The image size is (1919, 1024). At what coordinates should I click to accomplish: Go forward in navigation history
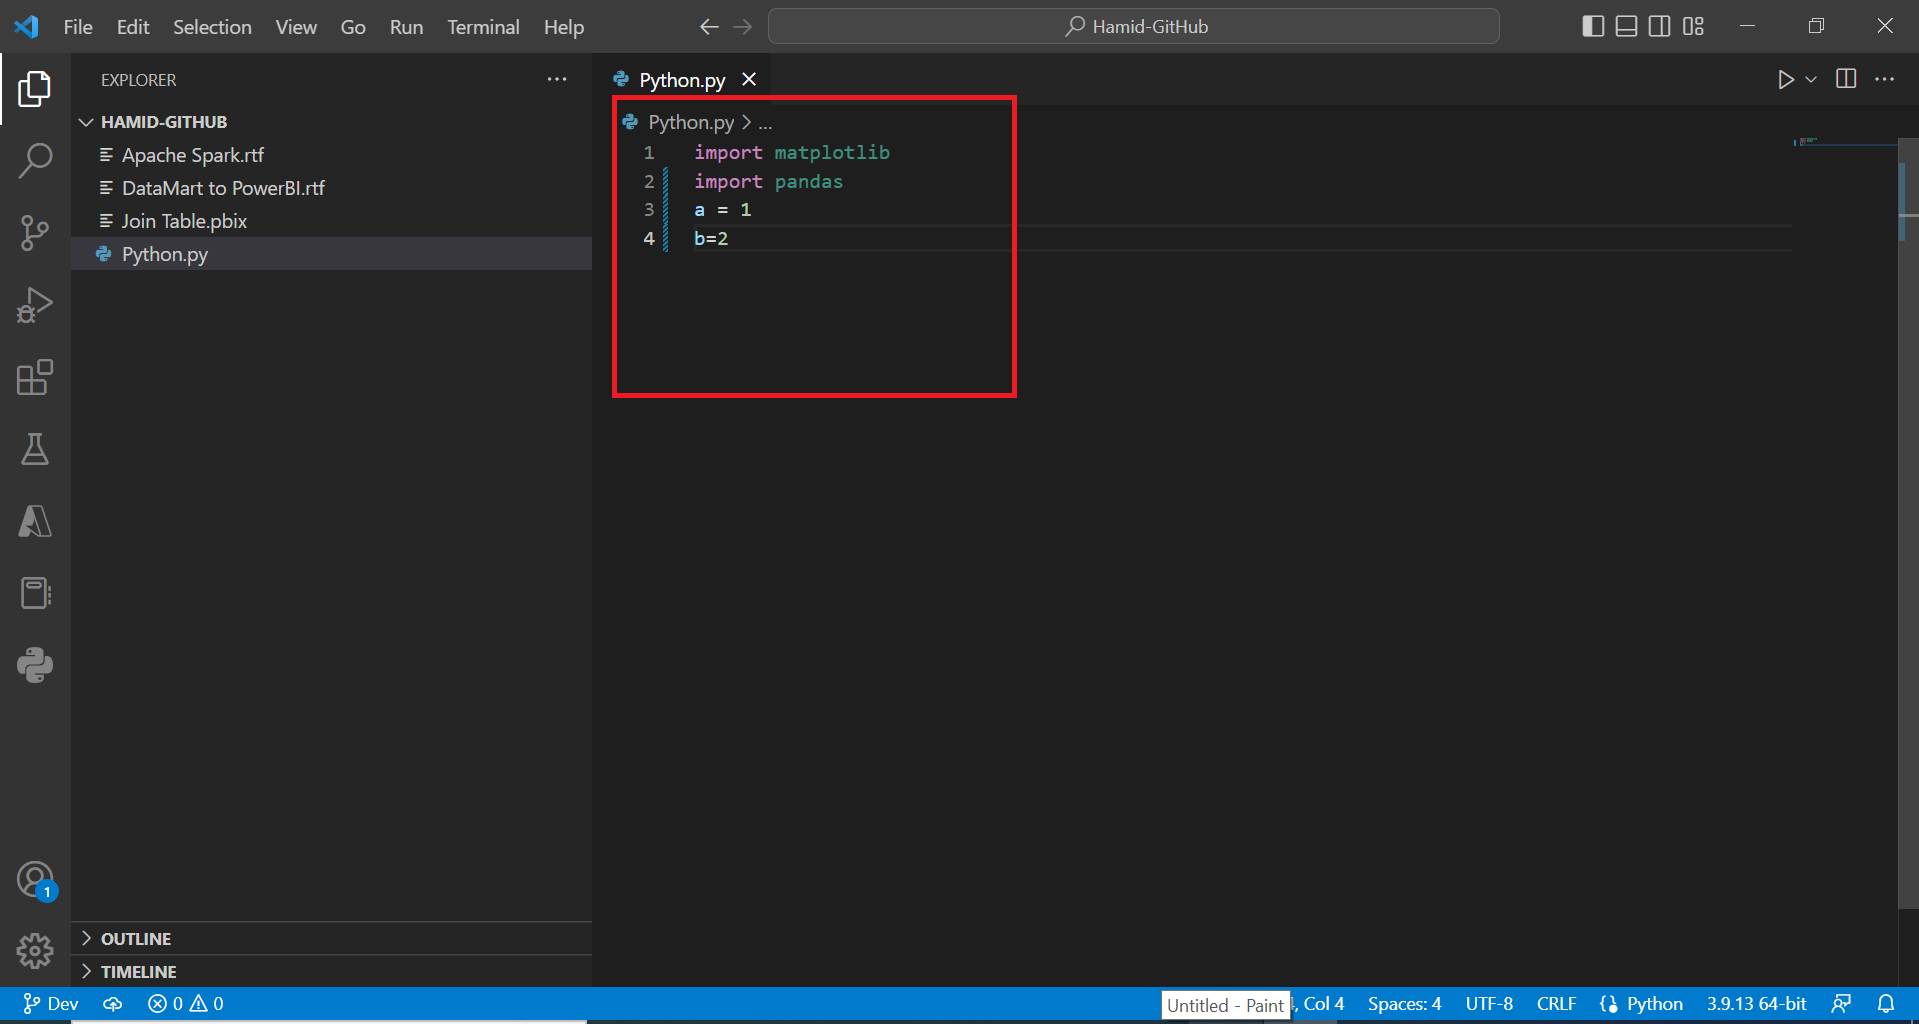pyautogui.click(x=742, y=27)
